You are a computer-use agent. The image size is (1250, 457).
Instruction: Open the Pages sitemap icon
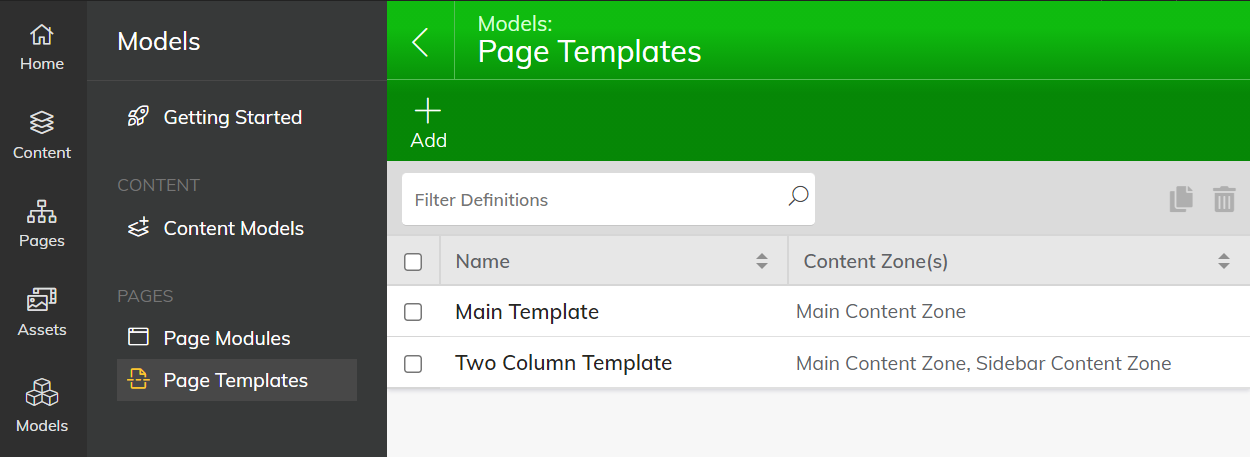tap(41, 212)
